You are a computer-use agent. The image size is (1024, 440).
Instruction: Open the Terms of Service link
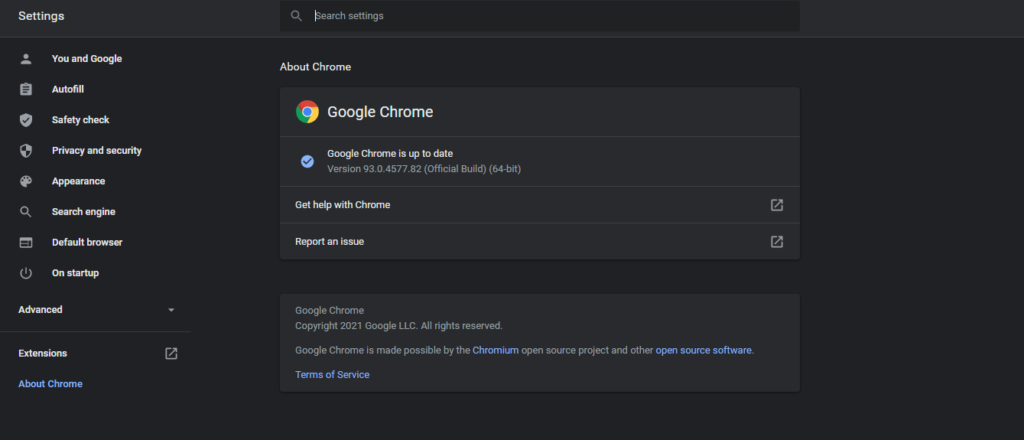[x=332, y=375]
